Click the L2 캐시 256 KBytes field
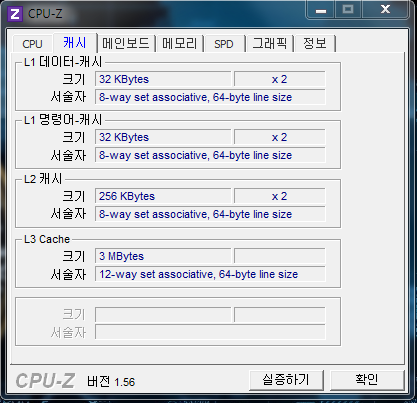 163,196
